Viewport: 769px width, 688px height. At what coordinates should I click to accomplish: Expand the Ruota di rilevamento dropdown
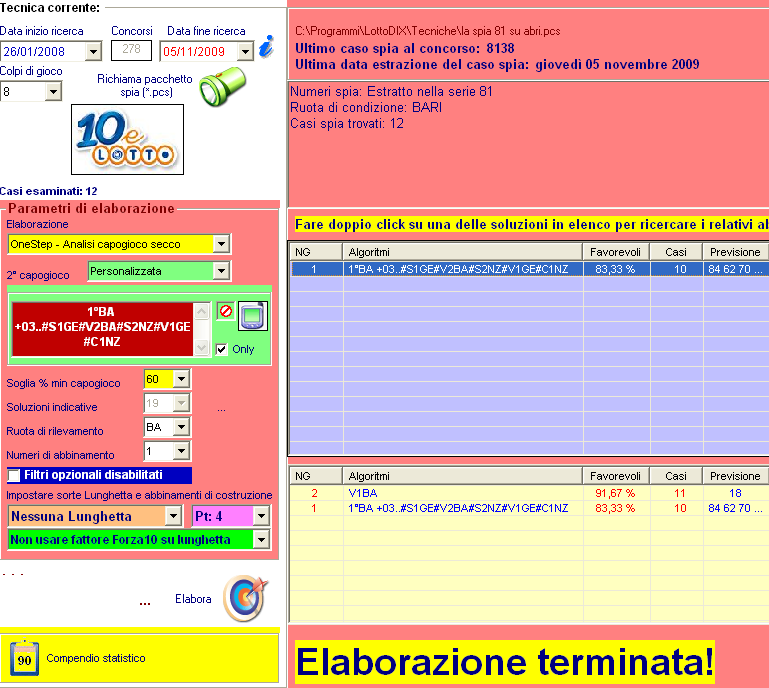click(x=181, y=427)
